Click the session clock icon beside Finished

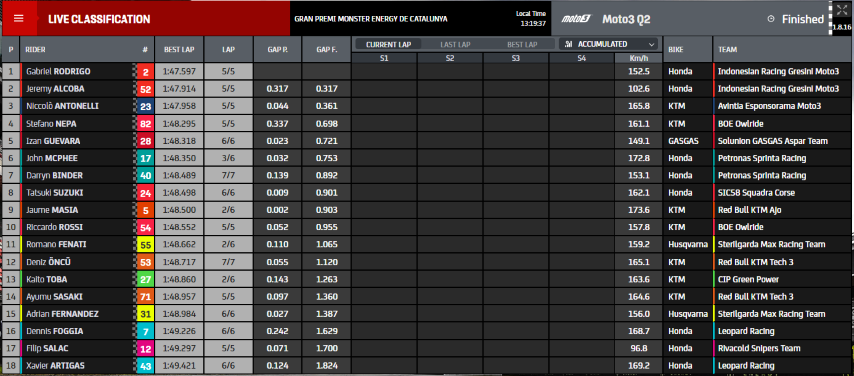click(771, 19)
